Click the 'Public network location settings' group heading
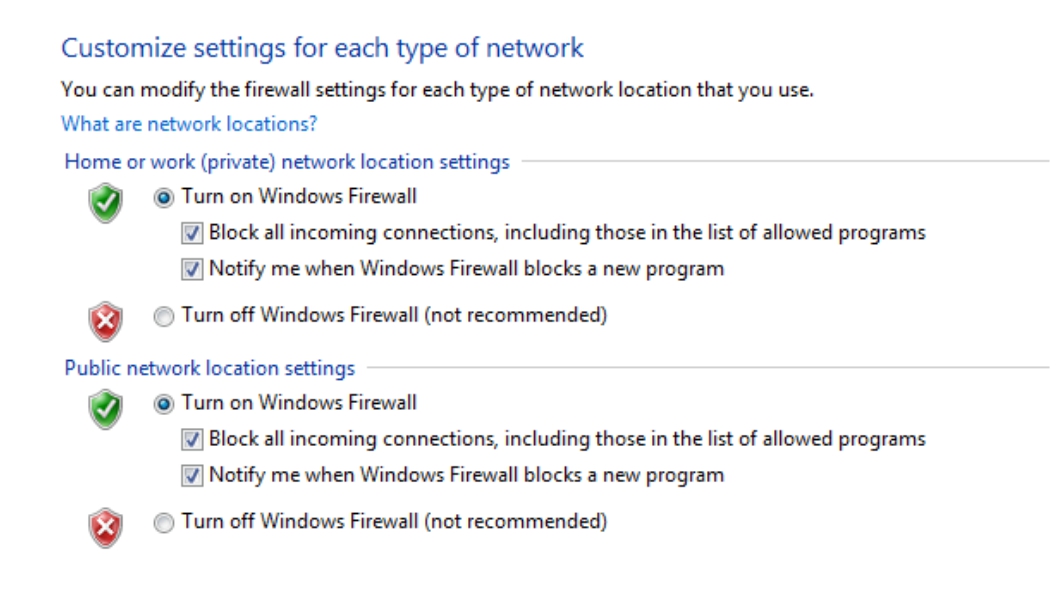 click(209, 368)
